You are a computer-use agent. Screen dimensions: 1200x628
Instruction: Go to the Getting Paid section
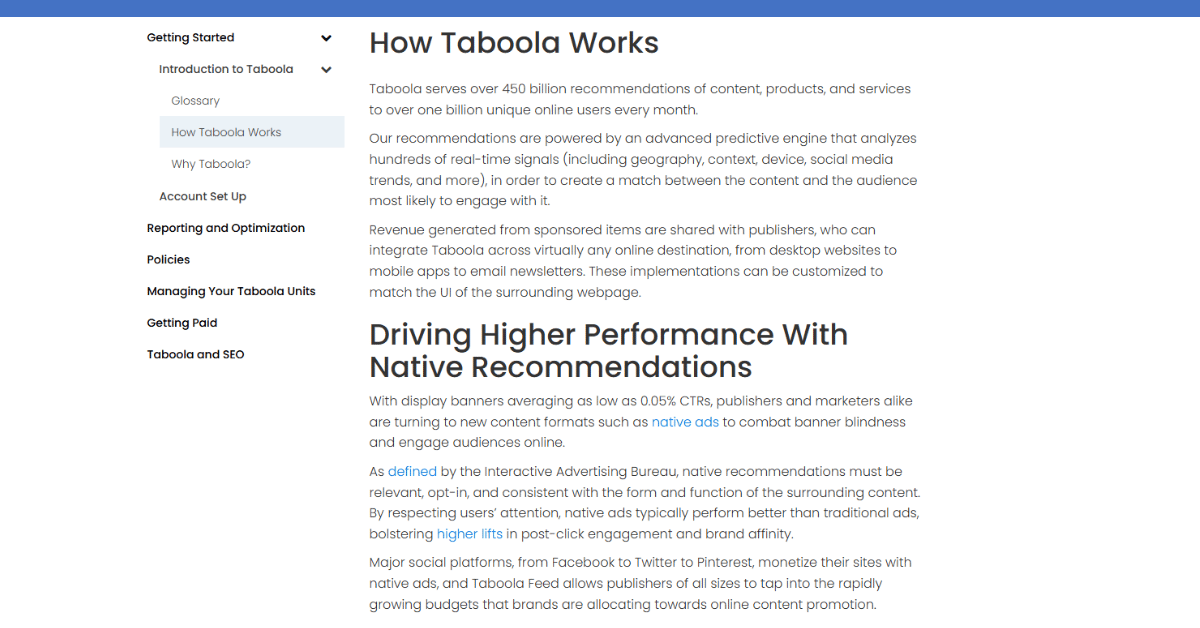[182, 323]
